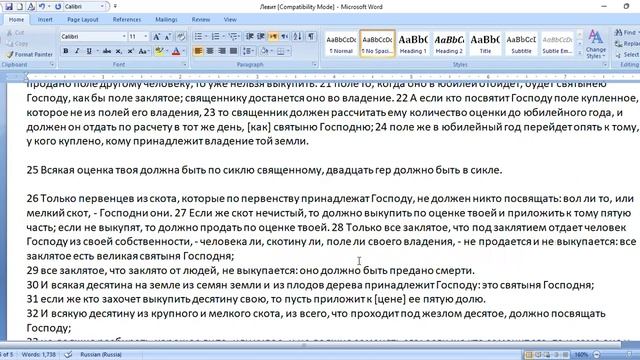
Task: Redo the last action
Action: click(x=58, y=7)
